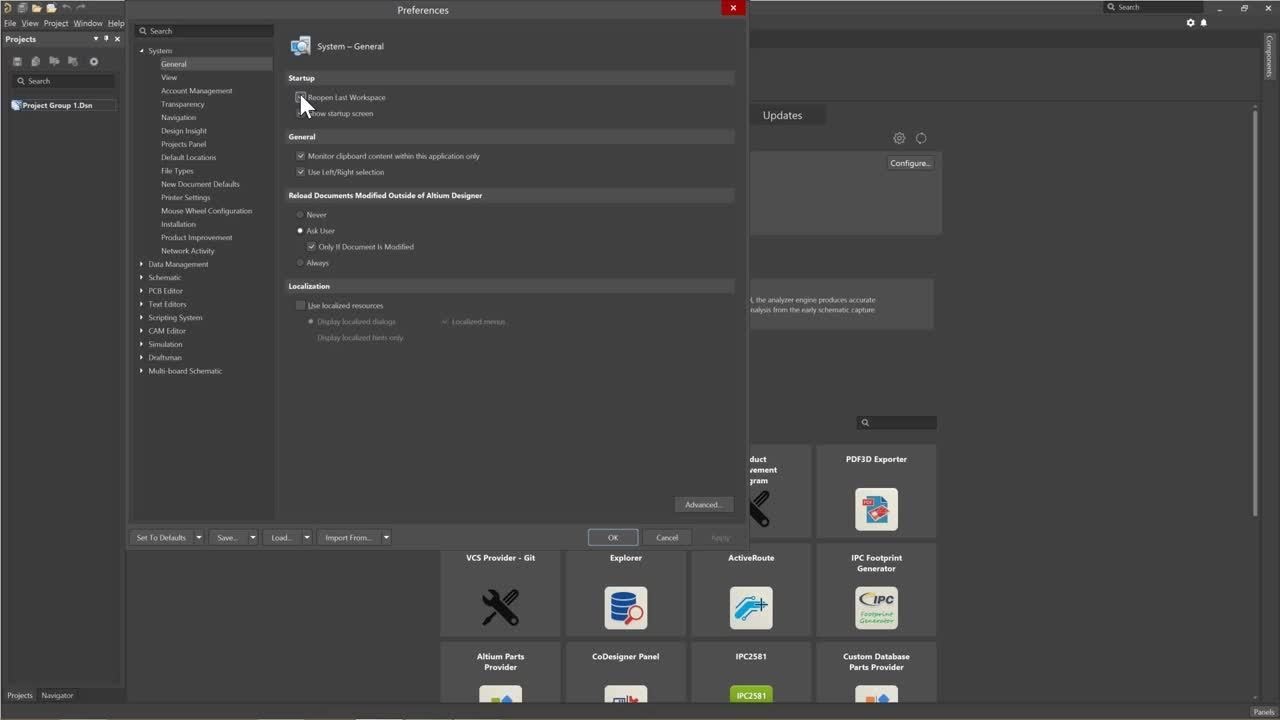Screen dimensions: 1280x720
Task: Click the save-all icon in top quick toolbar
Action: click(21, 8)
